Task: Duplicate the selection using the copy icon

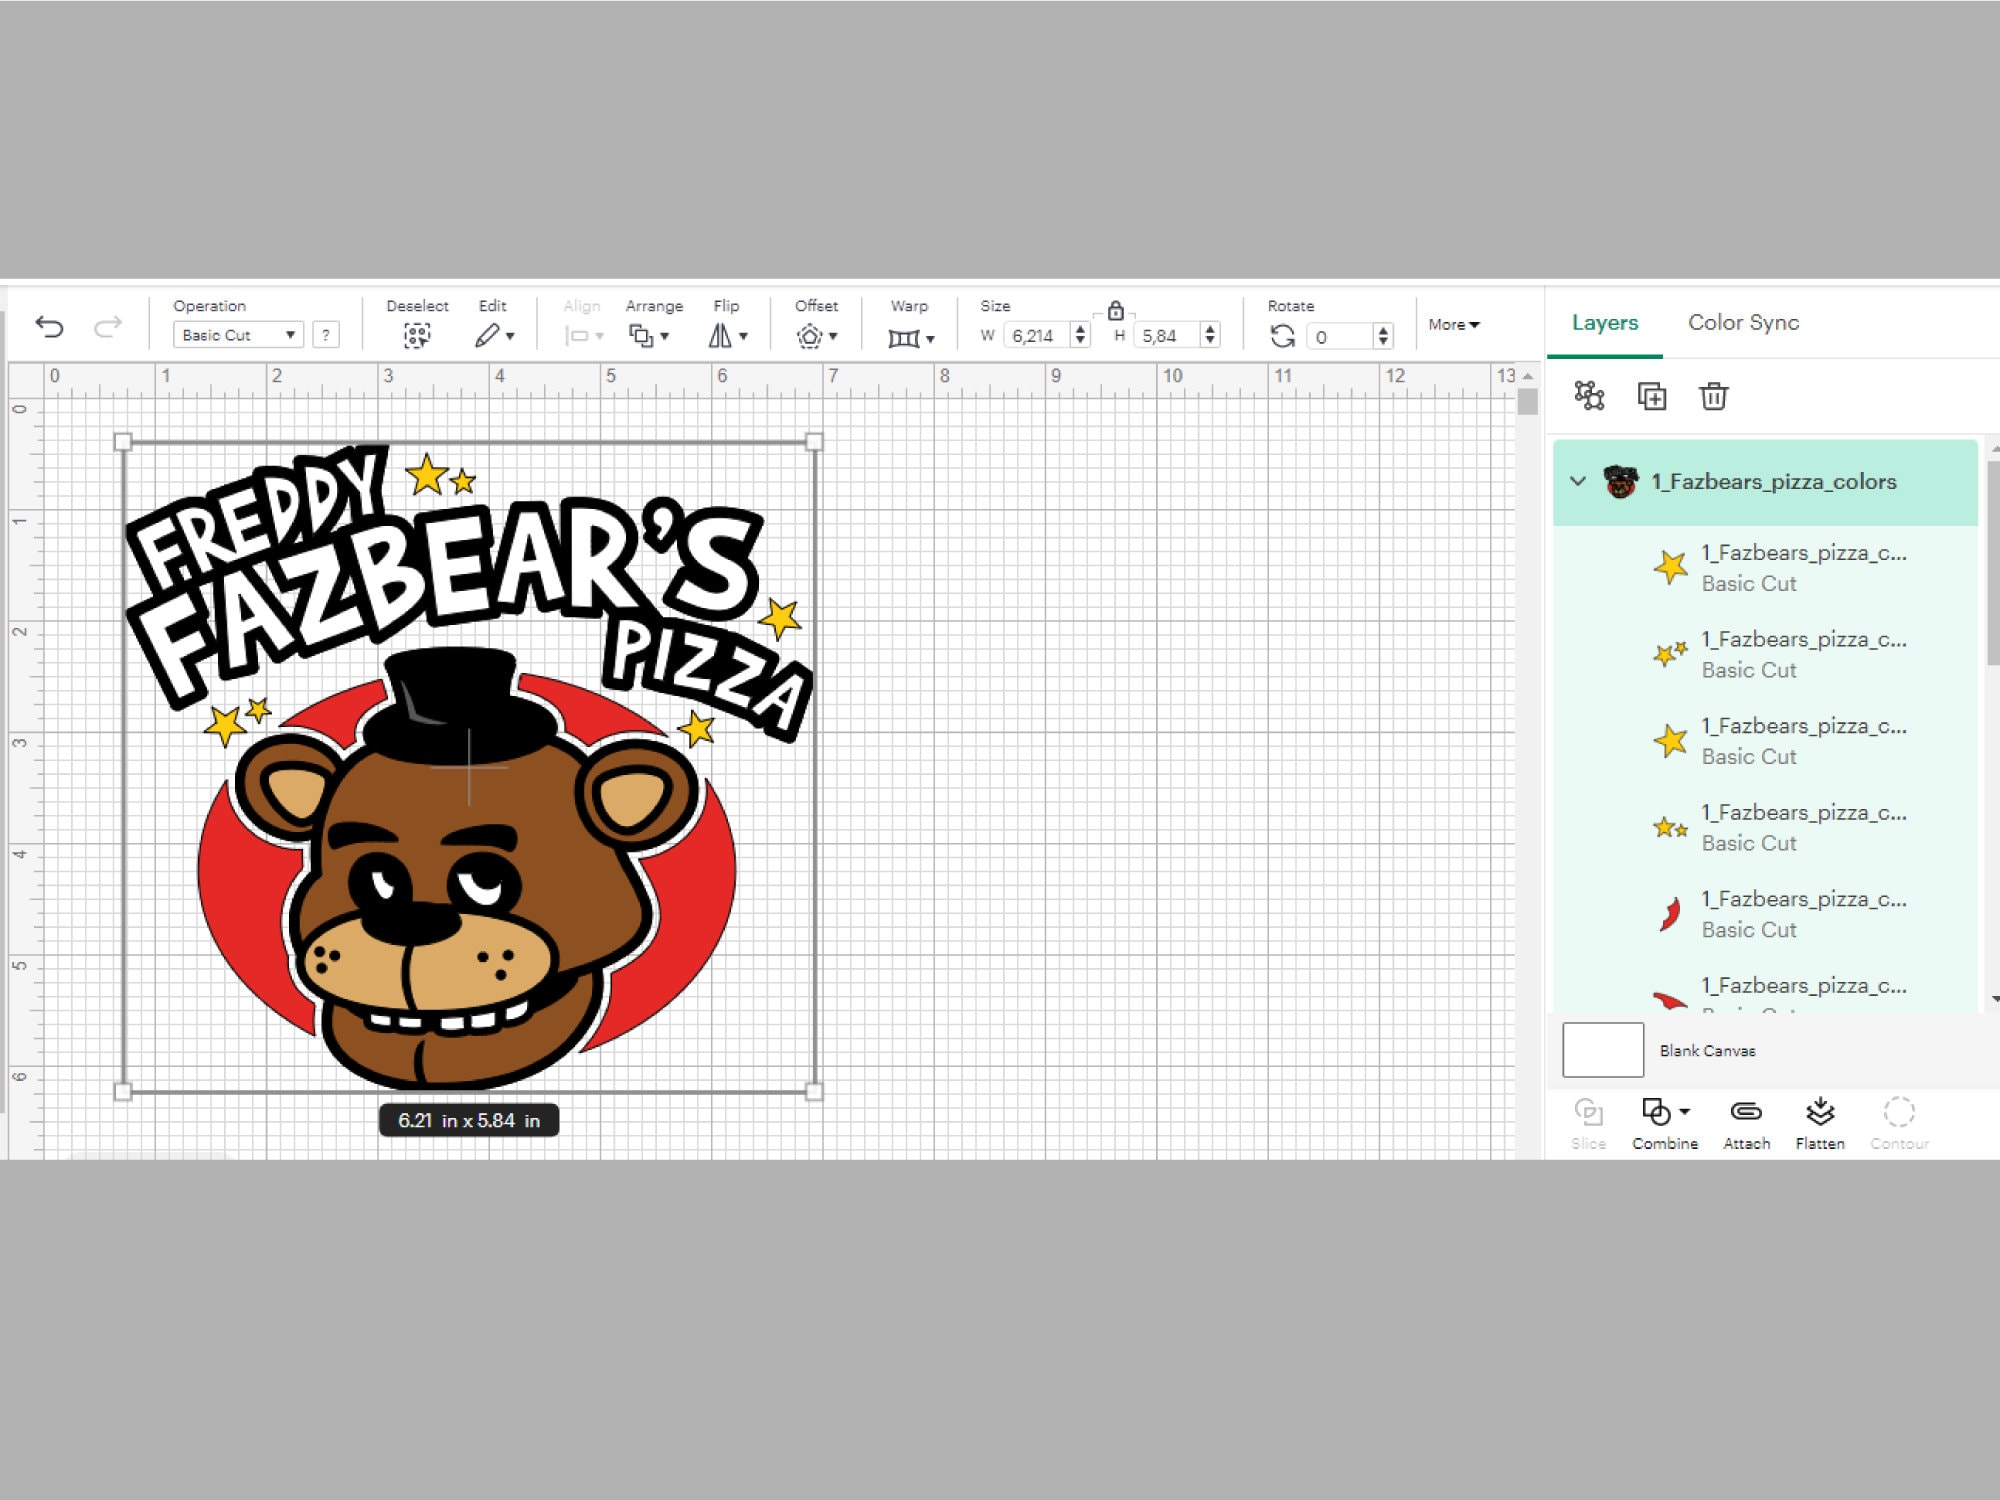Action: 1653,396
